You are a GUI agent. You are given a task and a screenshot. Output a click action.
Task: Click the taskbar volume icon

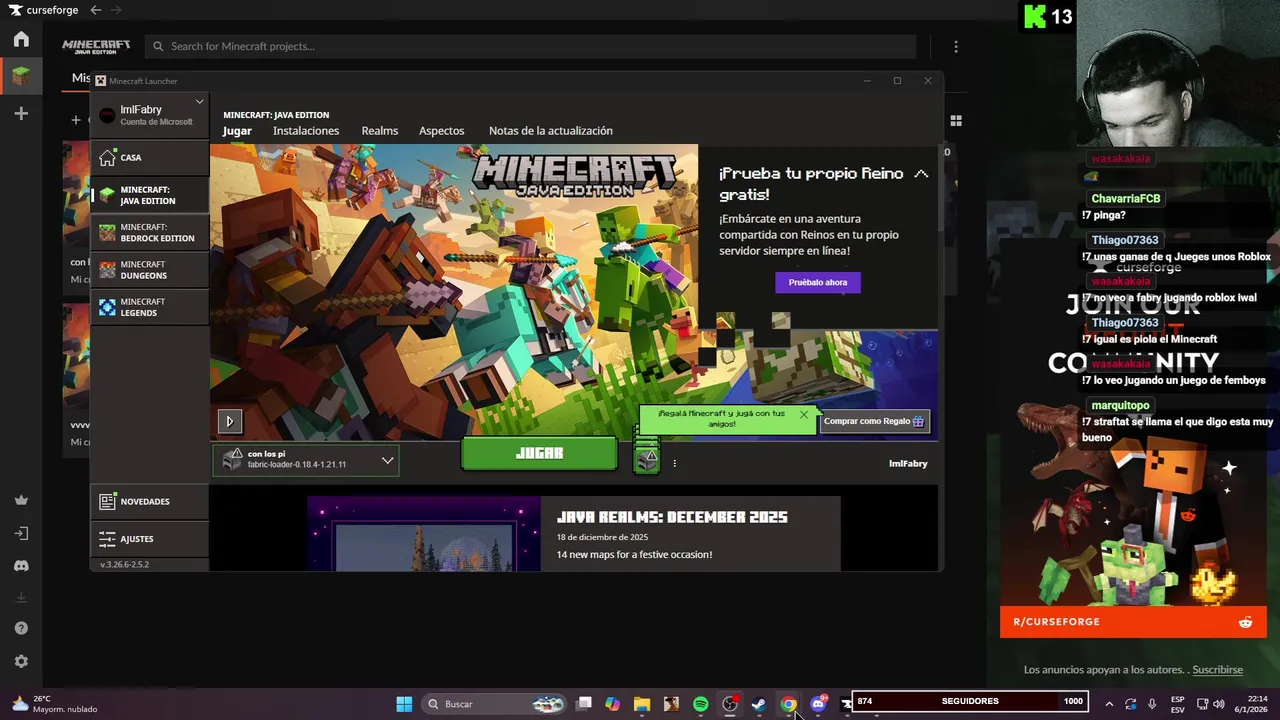1218,704
